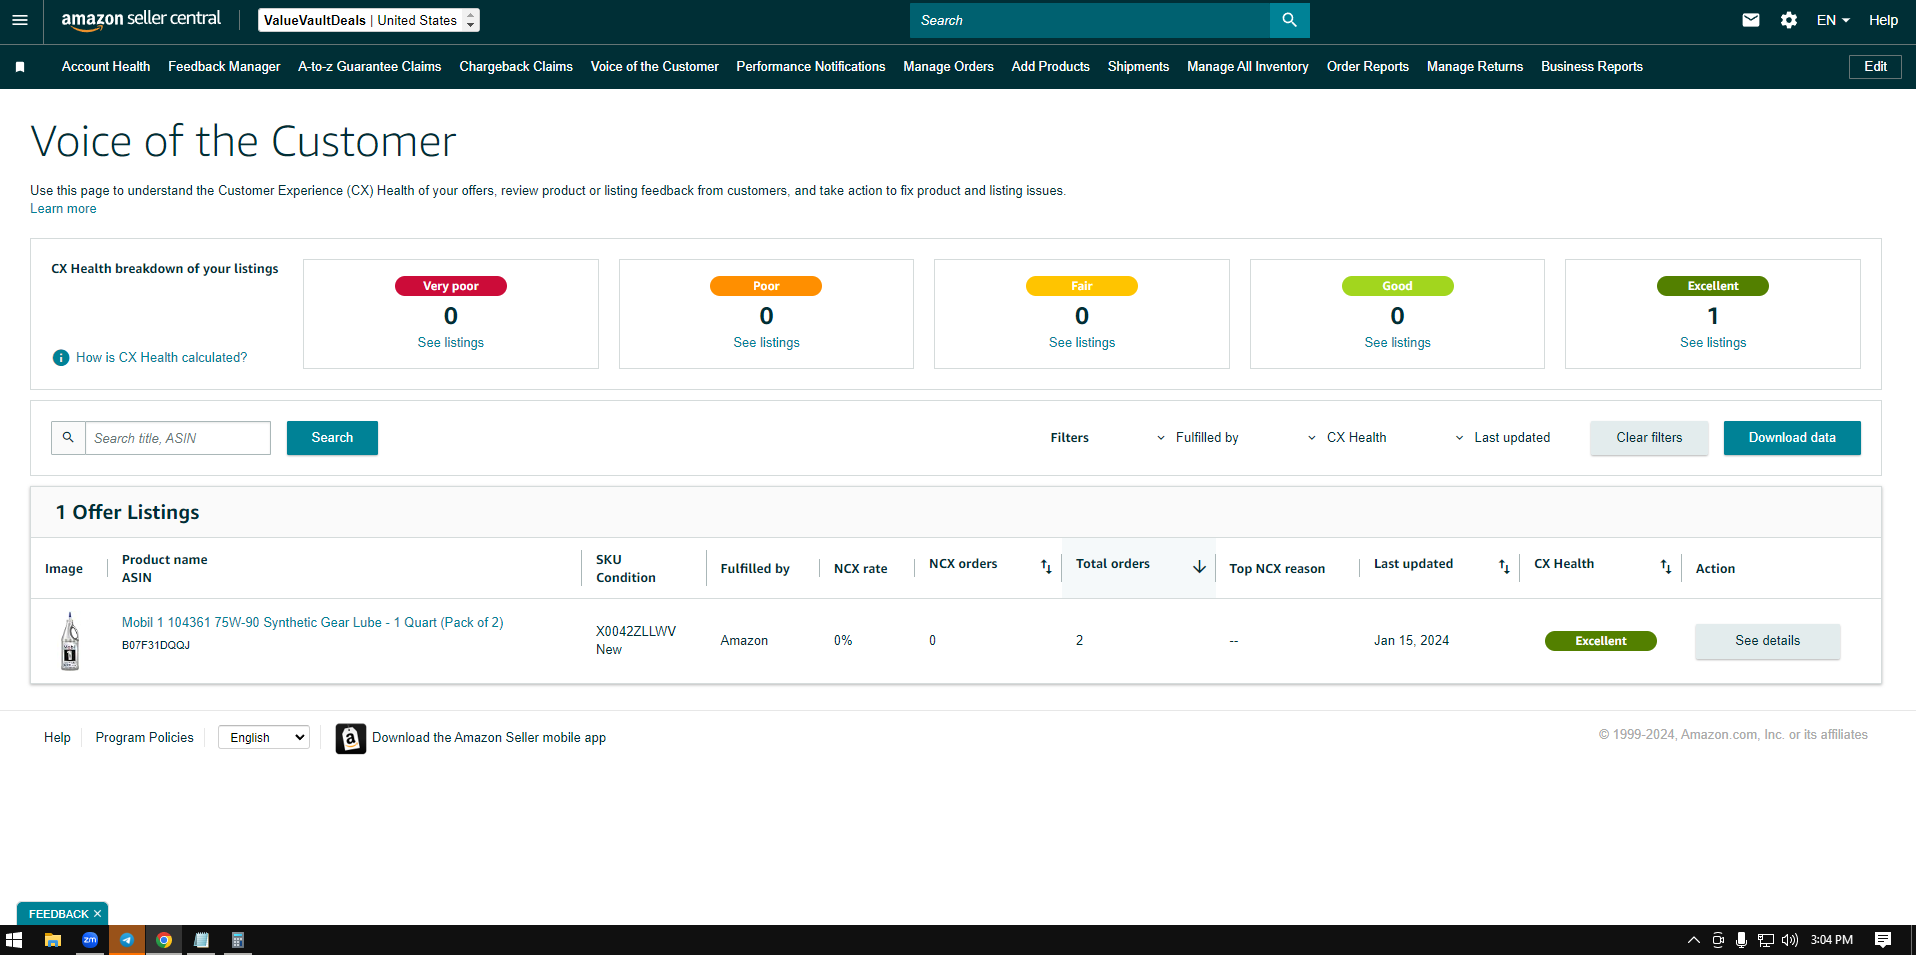The image size is (1916, 955).
Task: Open the English language select in footer
Action: 264,738
